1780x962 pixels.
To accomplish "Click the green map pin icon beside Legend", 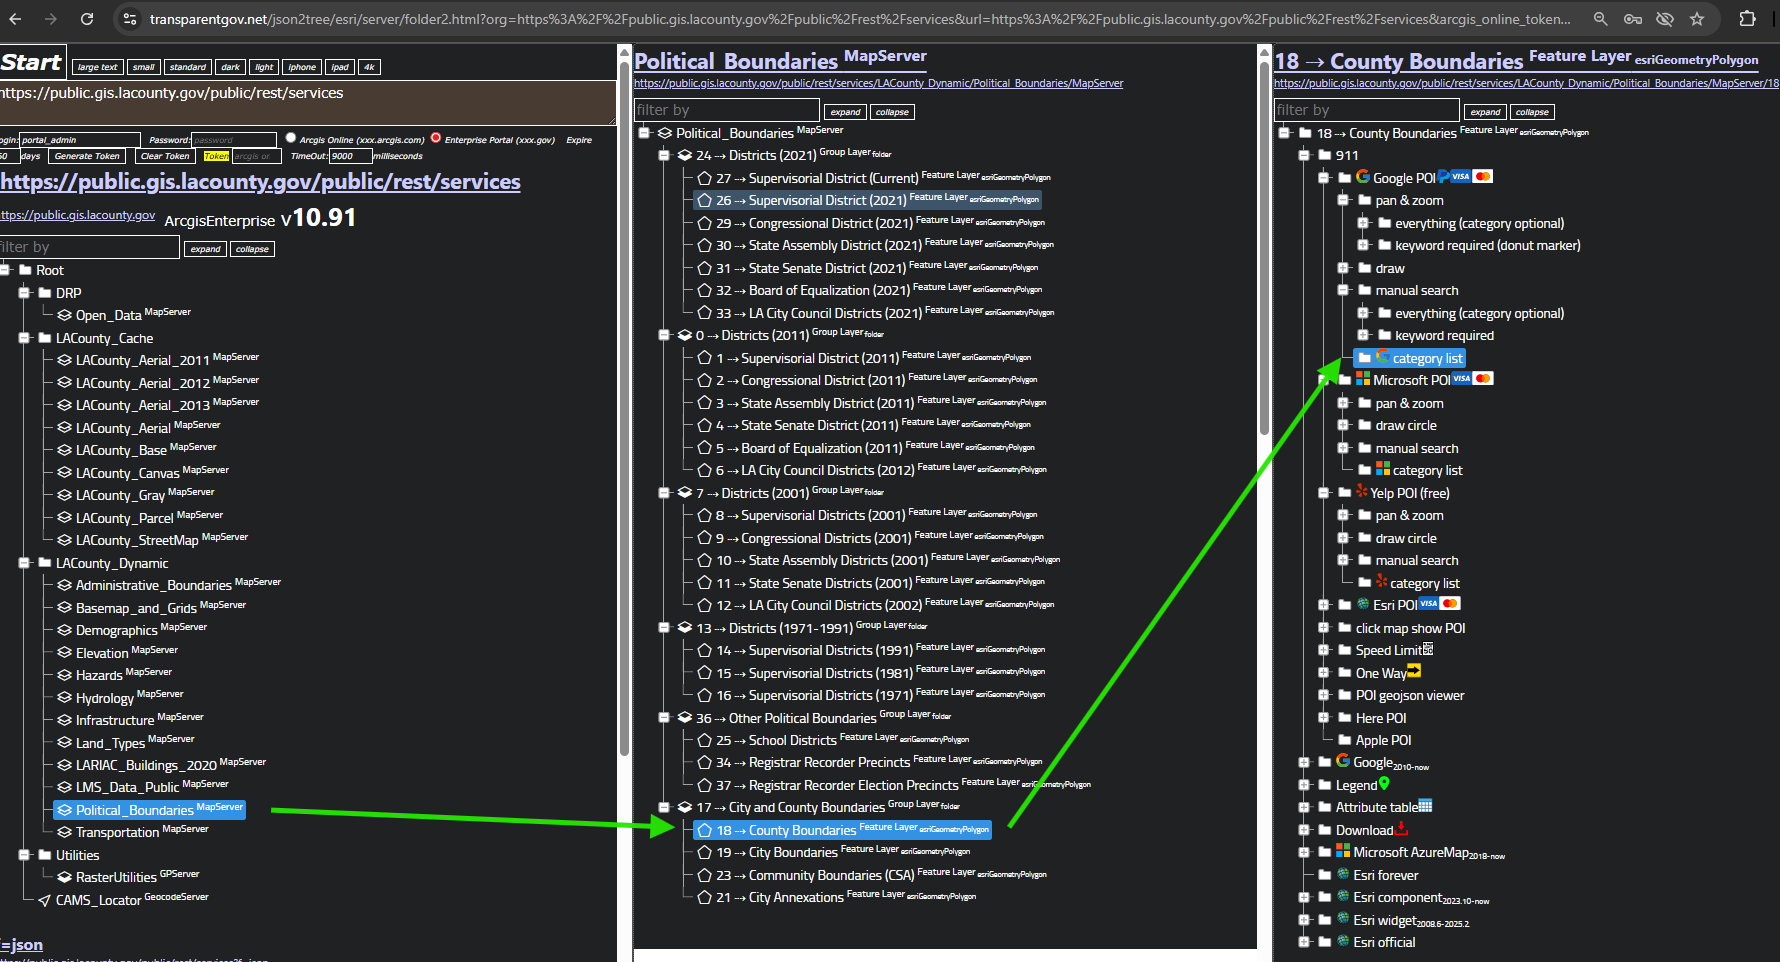I will pyautogui.click(x=1384, y=784).
